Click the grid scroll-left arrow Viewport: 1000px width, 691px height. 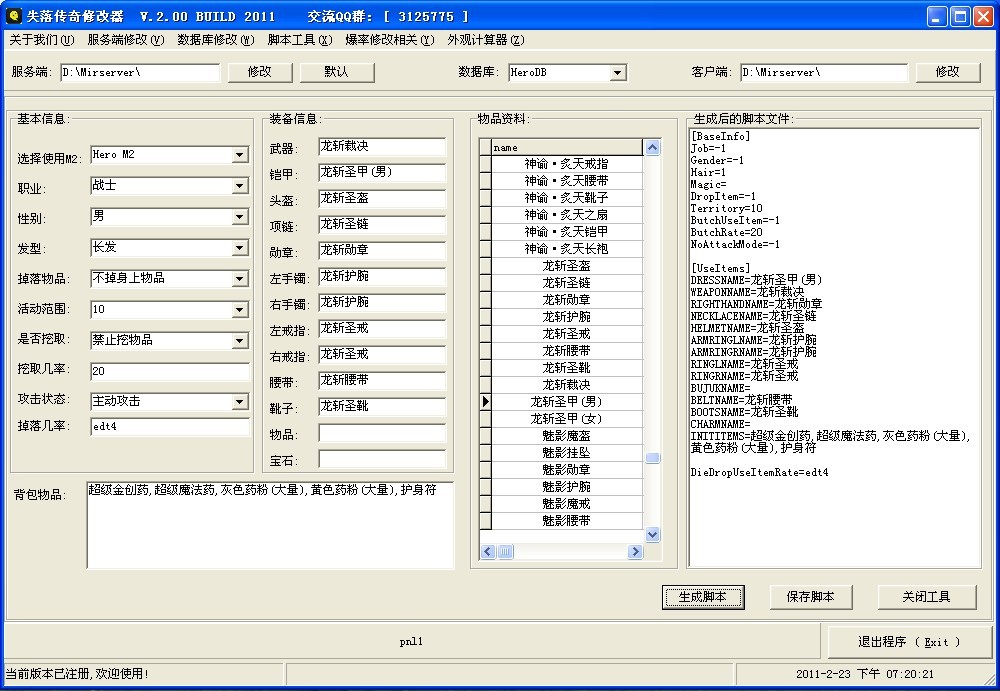tap(489, 552)
